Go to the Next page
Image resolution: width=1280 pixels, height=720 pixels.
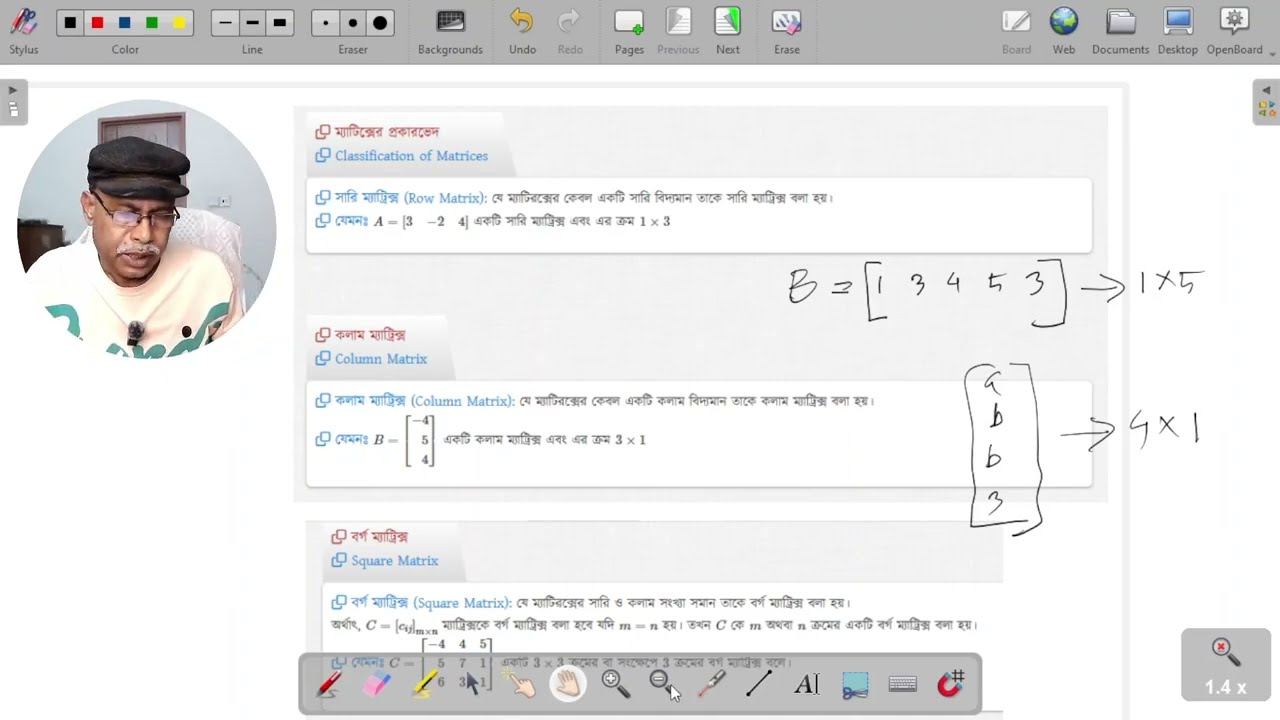point(728,31)
